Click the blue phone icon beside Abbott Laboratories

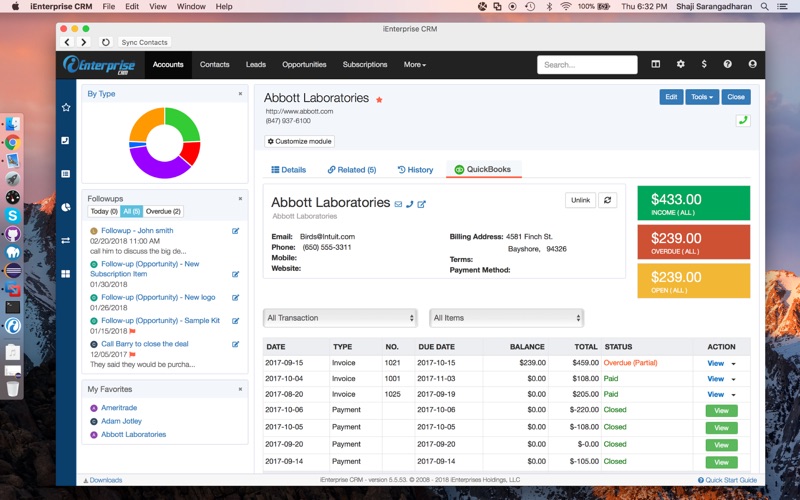coord(410,204)
